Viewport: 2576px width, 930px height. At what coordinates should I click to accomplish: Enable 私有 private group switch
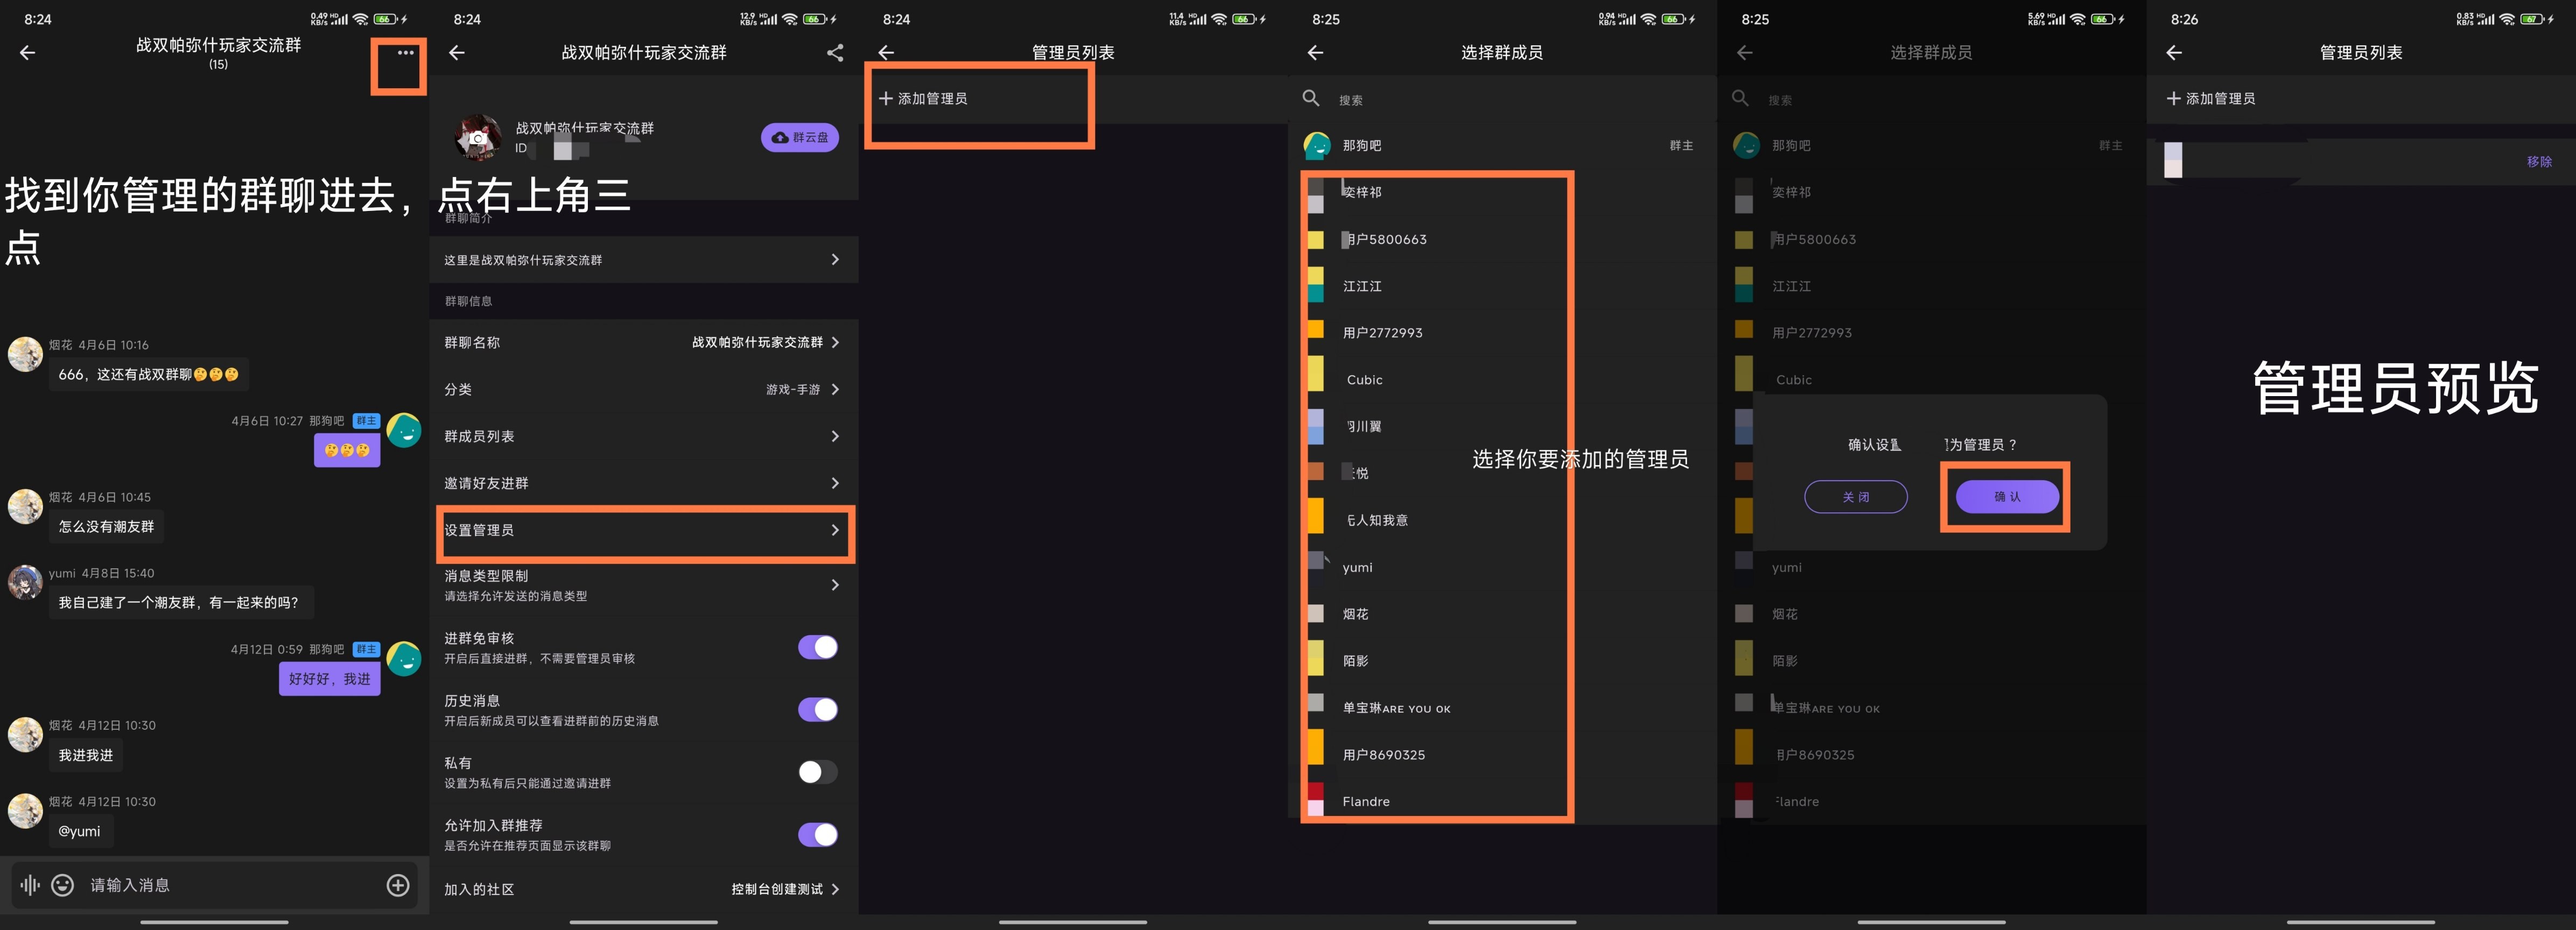pyautogui.click(x=818, y=772)
